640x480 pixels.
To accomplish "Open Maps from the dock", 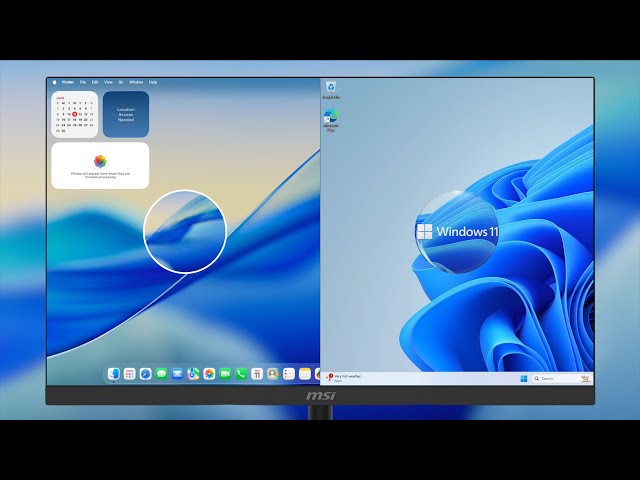I will 193,373.
